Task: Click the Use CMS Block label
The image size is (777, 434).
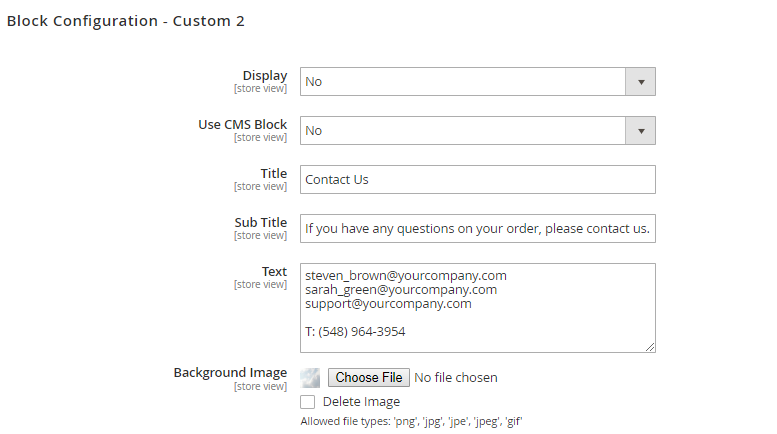Action: [243, 125]
